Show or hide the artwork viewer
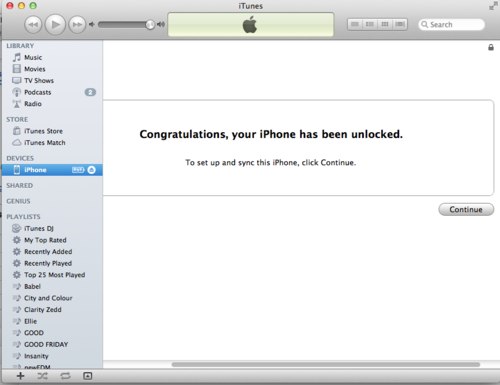 88,376
